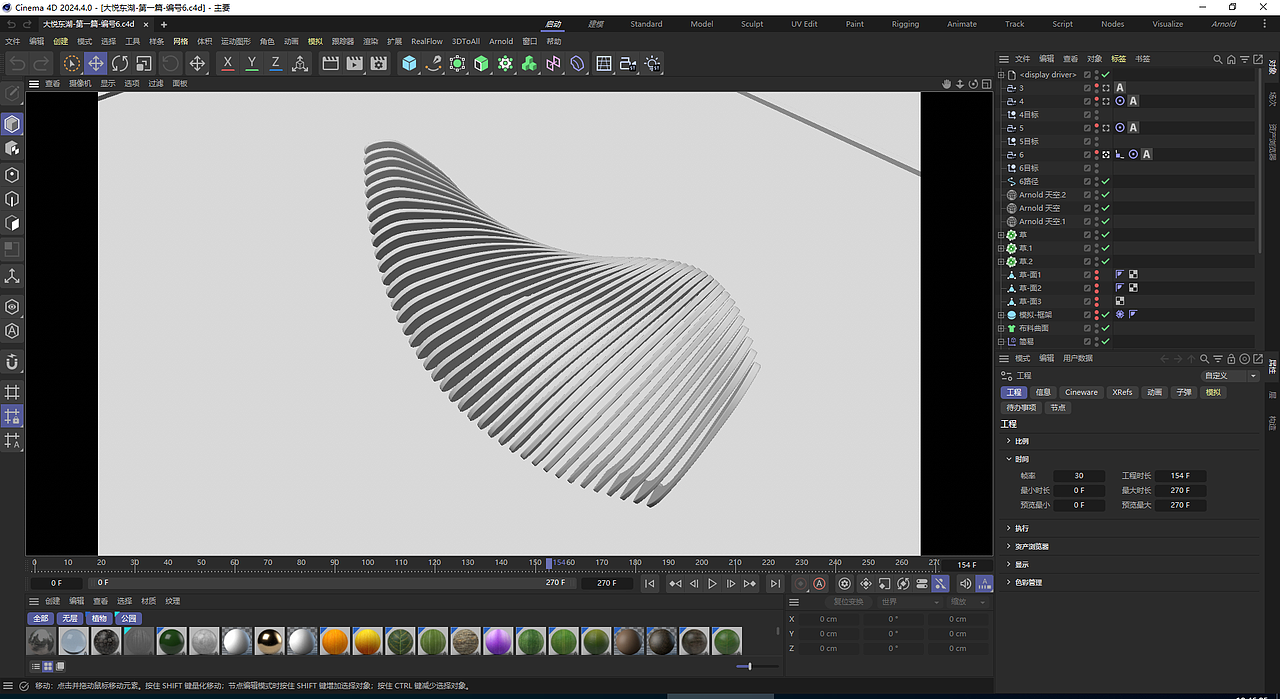The height and width of the screenshot is (699, 1280).
Task: Open the pink deformer icon
Action: [x=553, y=63]
